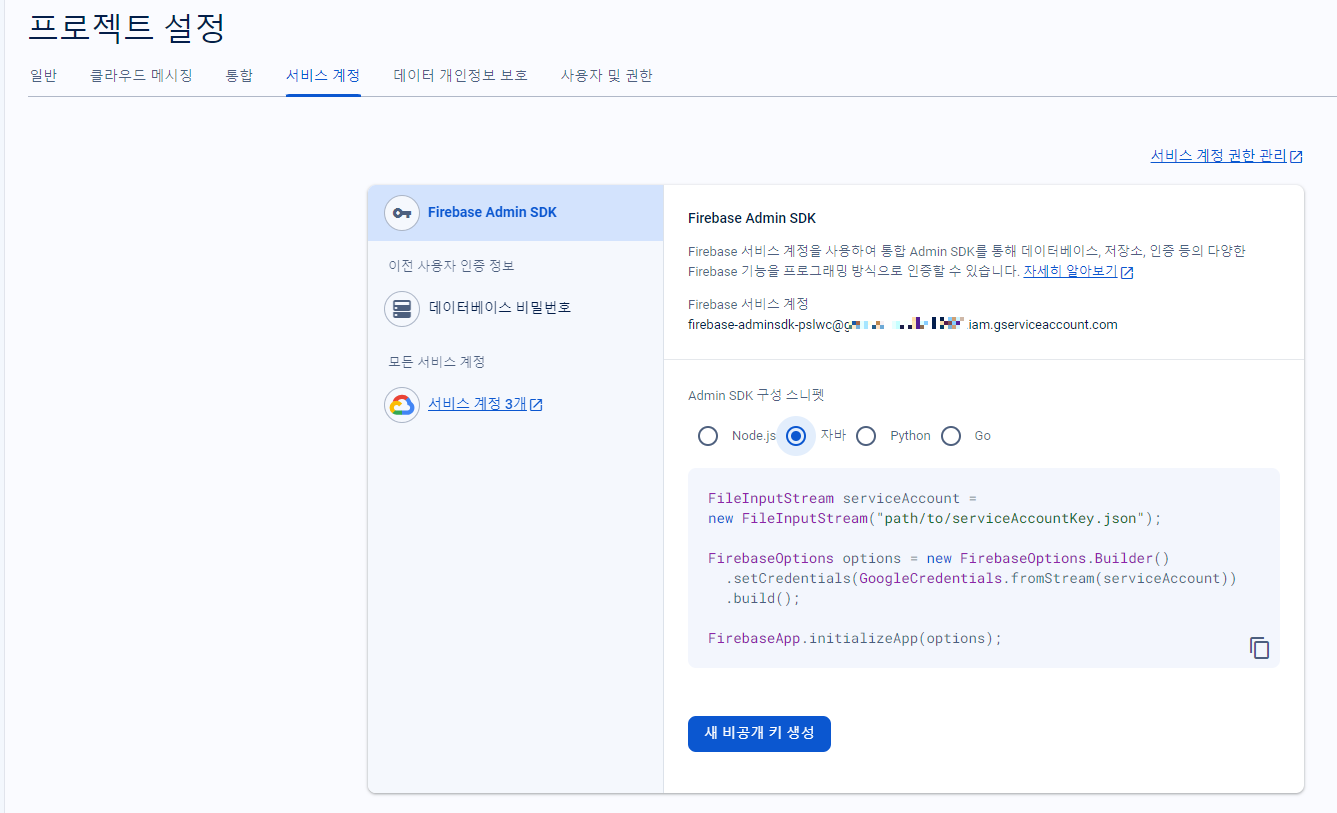Select the 서비스 계정 tab
Image resolution: width=1337 pixels, height=813 pixels.
click(323, 76)
